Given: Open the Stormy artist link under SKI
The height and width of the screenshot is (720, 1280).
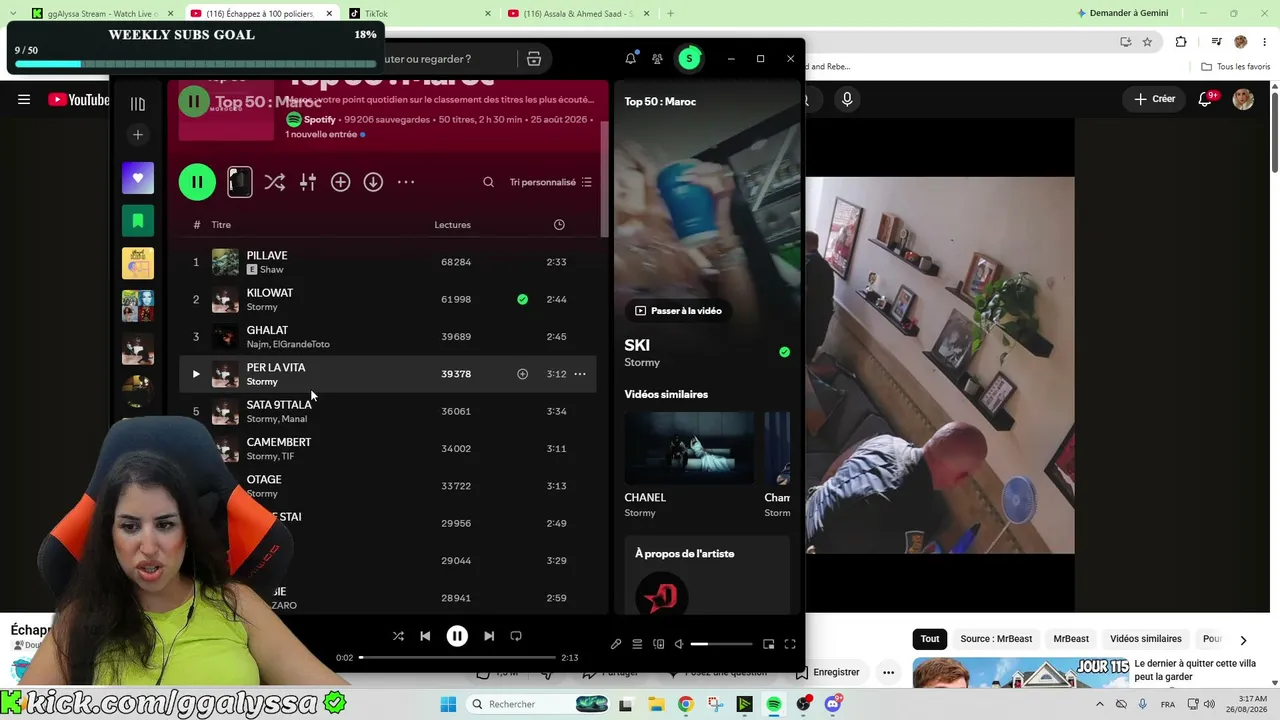Looking at the screenshot, I should [642, 363].
